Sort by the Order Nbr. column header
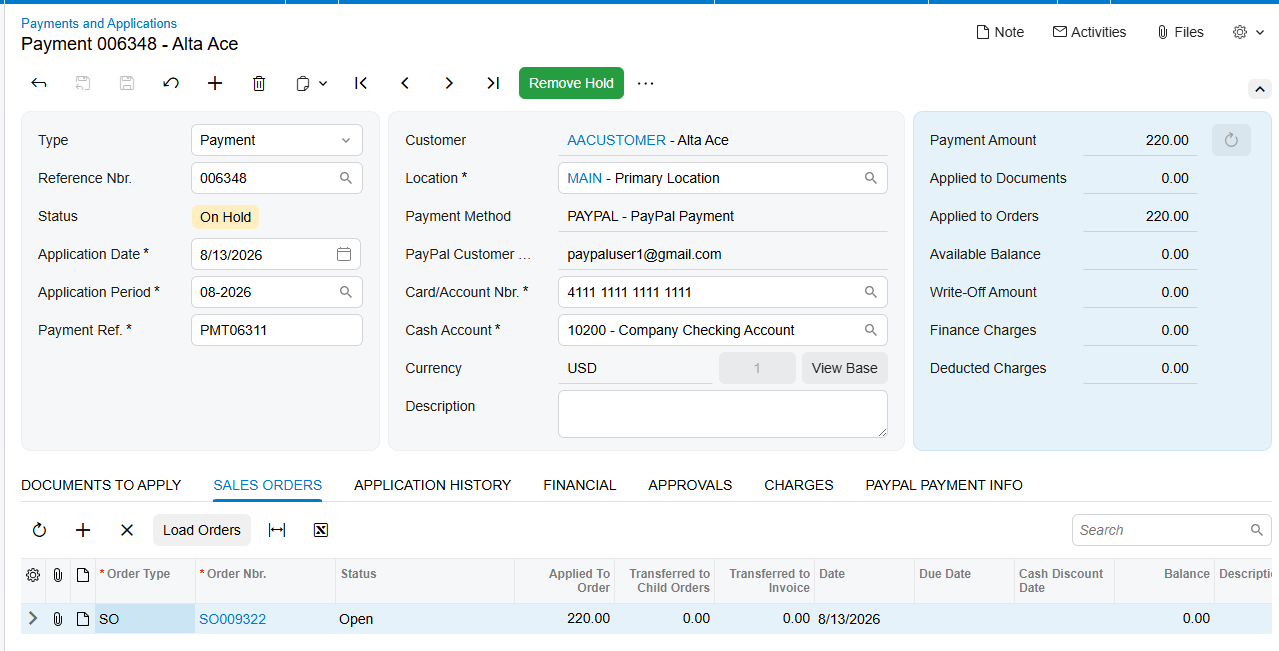Image resolution: width=1279 pixels, height=651 pixels. tap(265, 581)
